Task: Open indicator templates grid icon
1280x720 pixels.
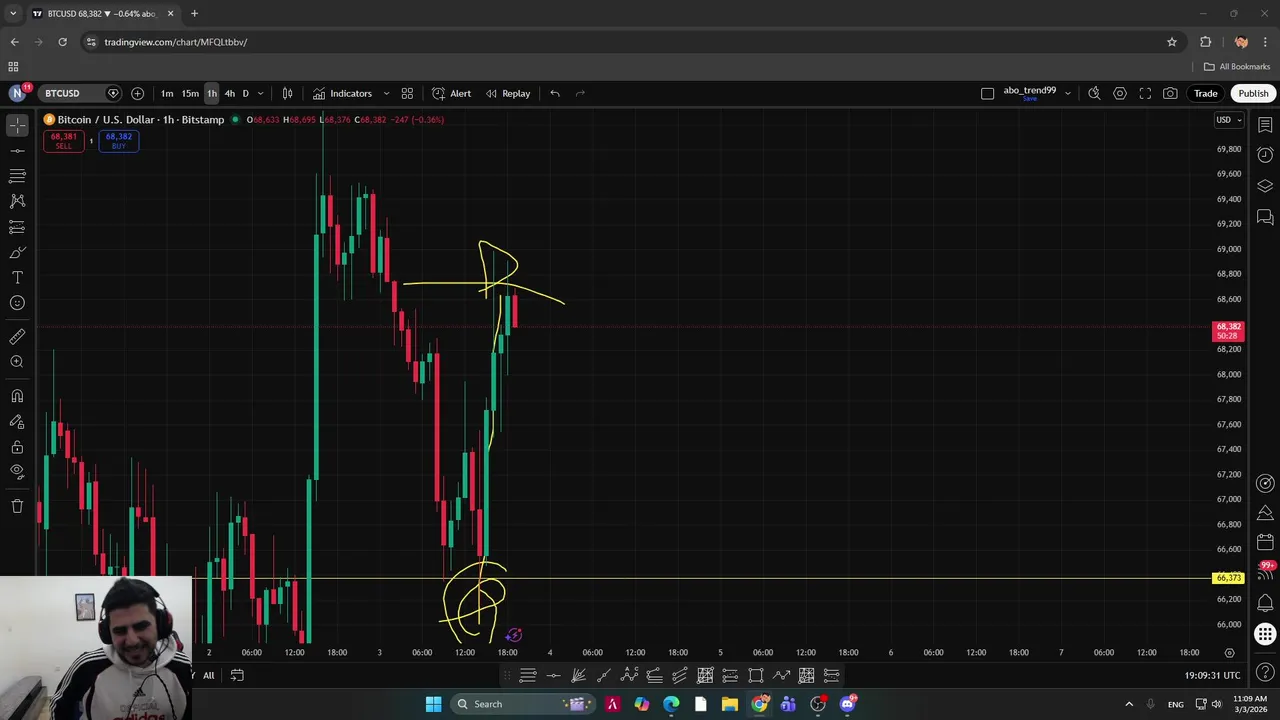Action: [407, 93]
